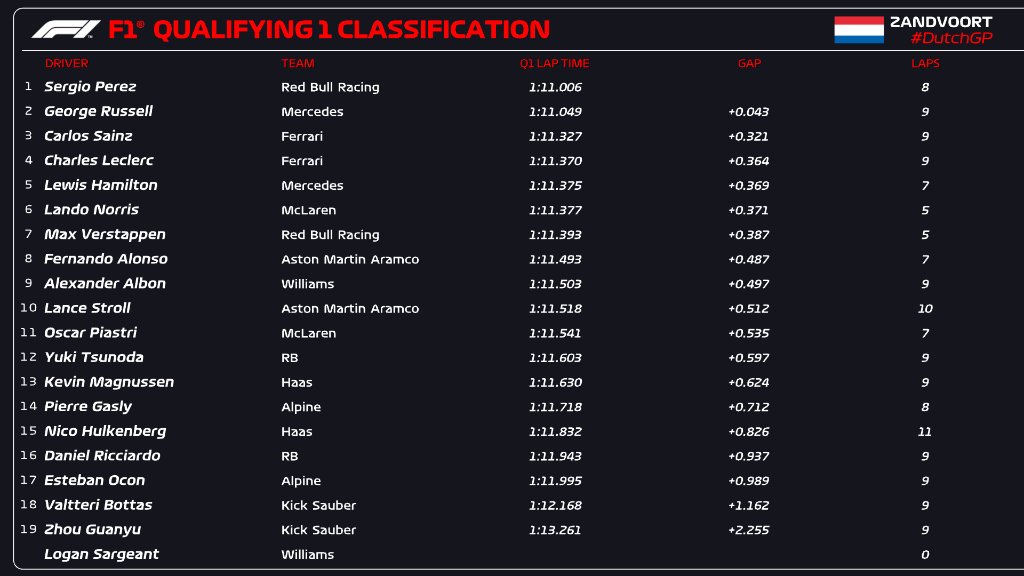Click Sergio Perez's lap time 1:11.006
Viewport: 1024px width, 576px height.
click(x=555, y=87)
